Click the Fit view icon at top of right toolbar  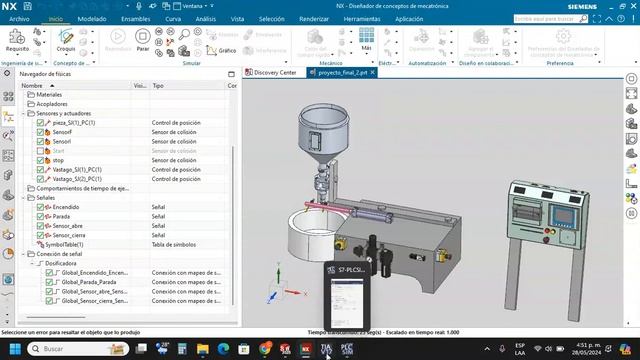631,93
